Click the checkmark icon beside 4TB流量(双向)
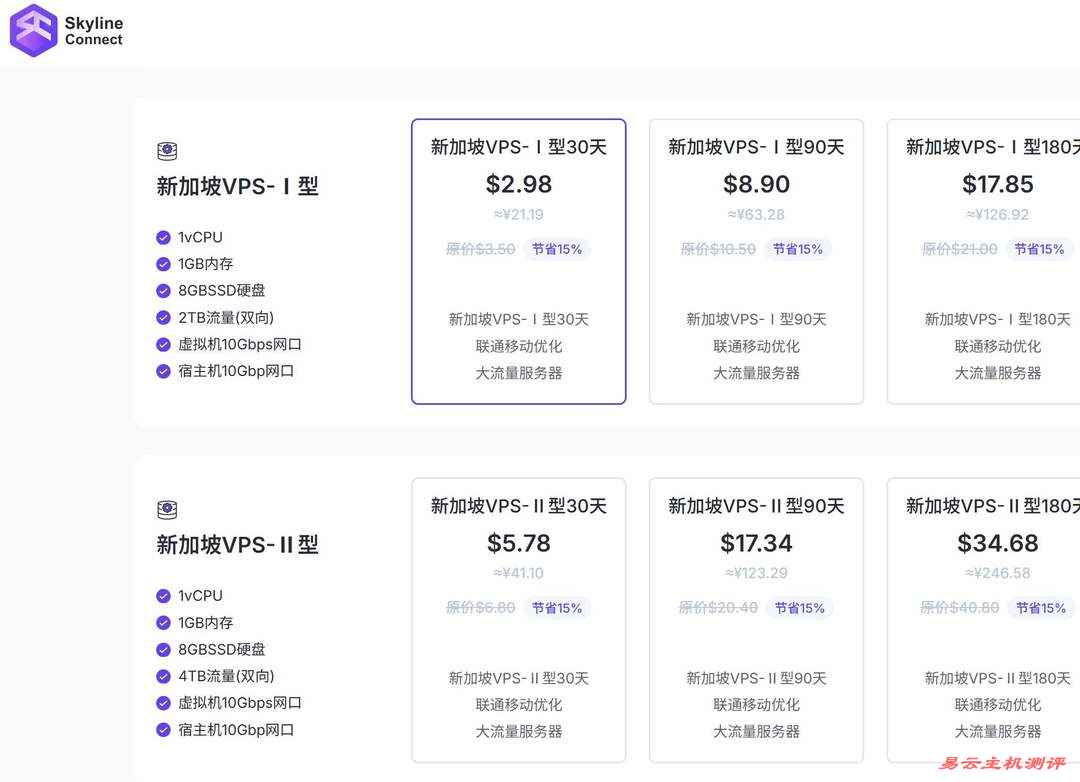 coord(163,676)
